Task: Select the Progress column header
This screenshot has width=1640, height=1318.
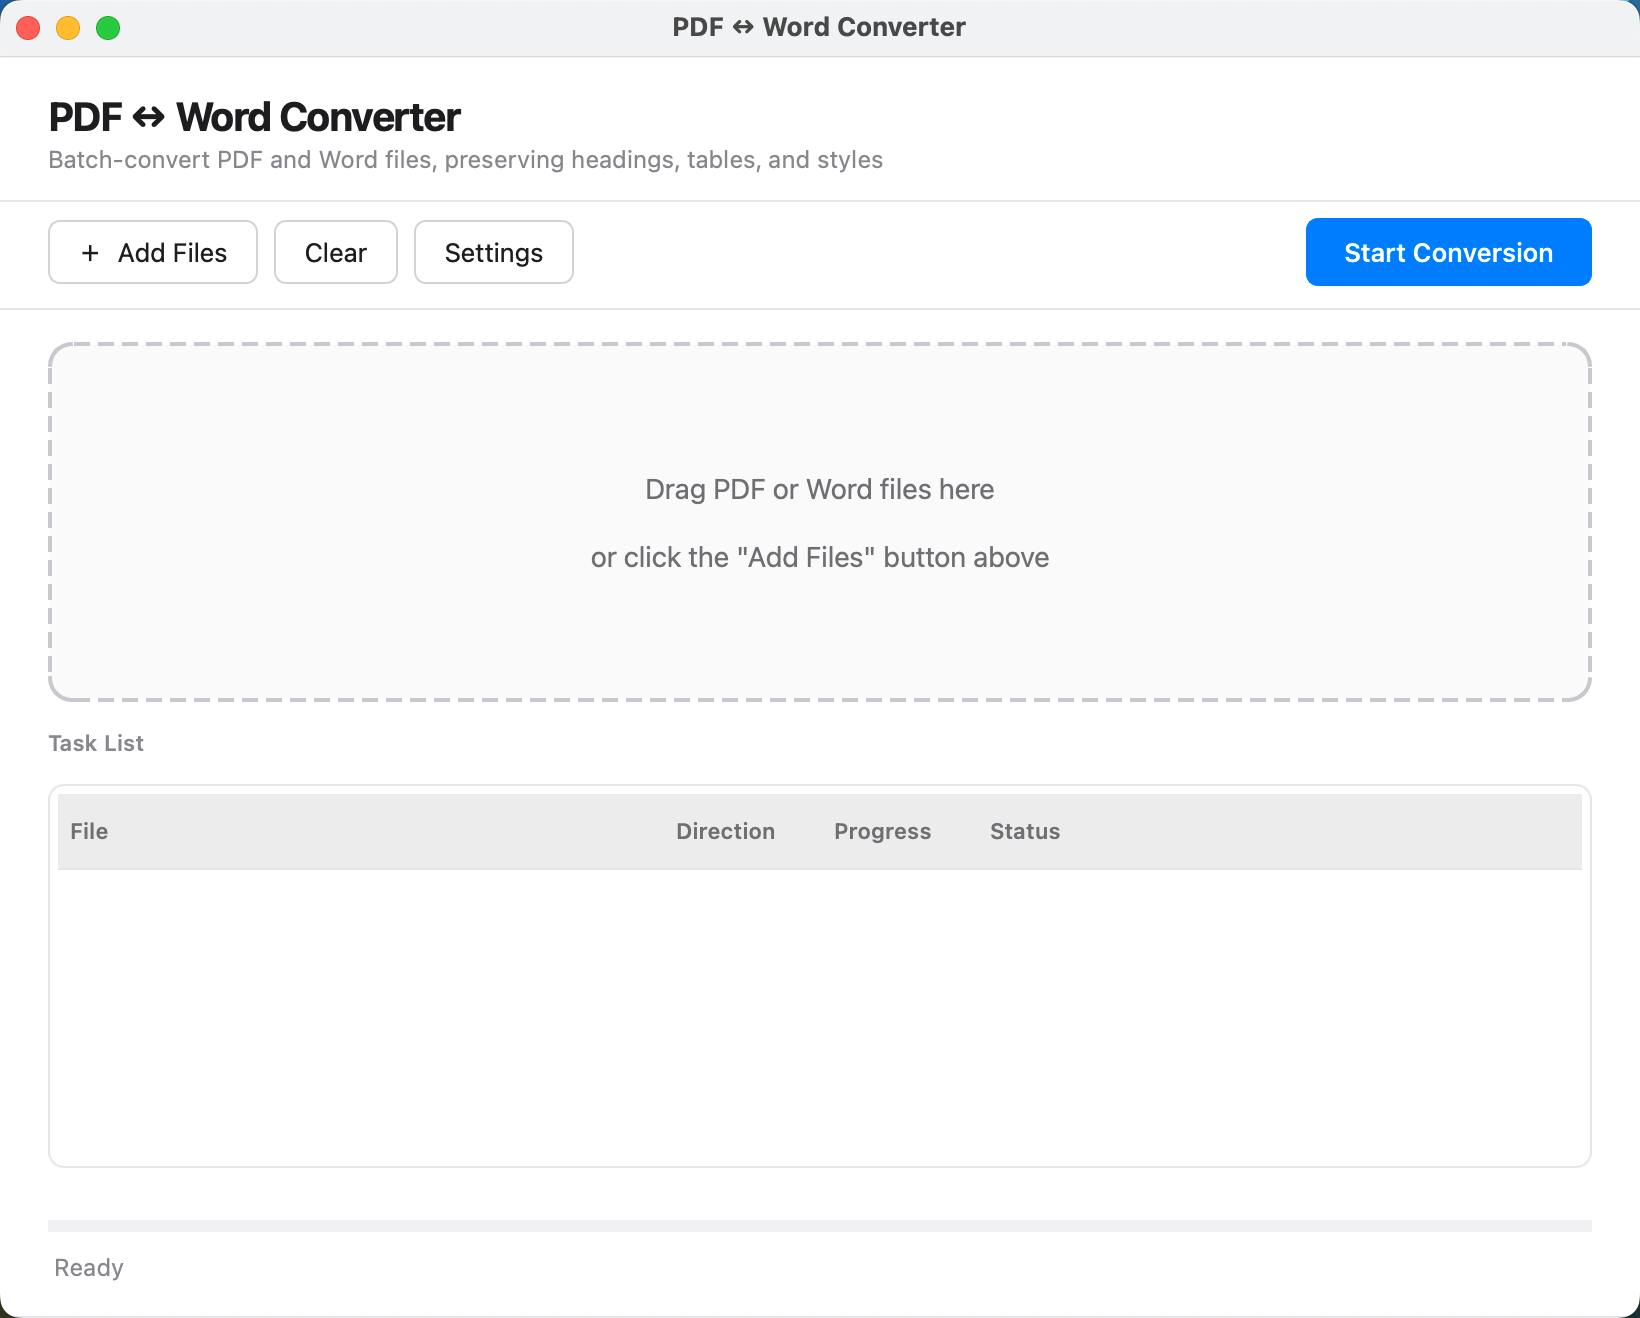Action: [882, 831]
